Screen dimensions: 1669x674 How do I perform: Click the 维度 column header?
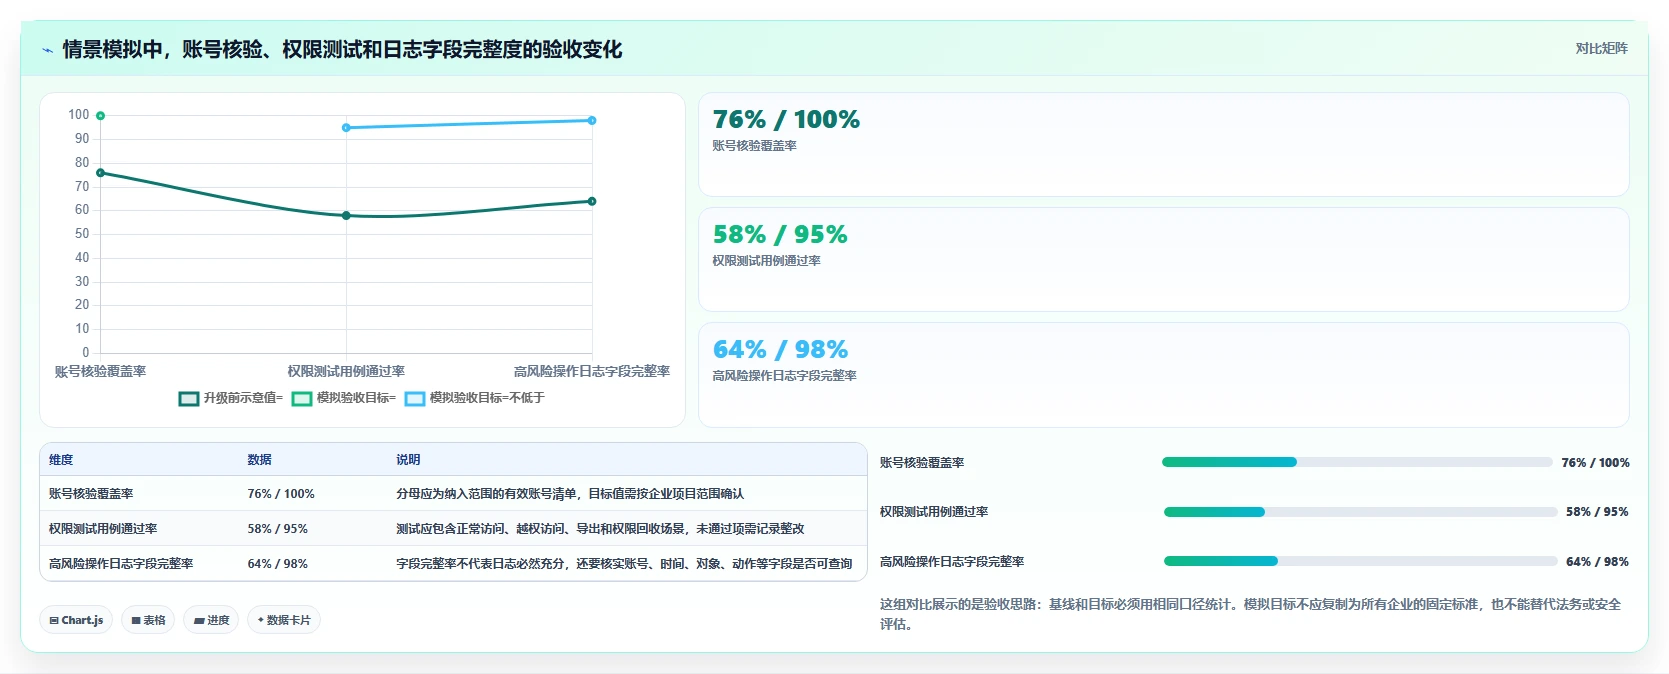click(61, 460)
